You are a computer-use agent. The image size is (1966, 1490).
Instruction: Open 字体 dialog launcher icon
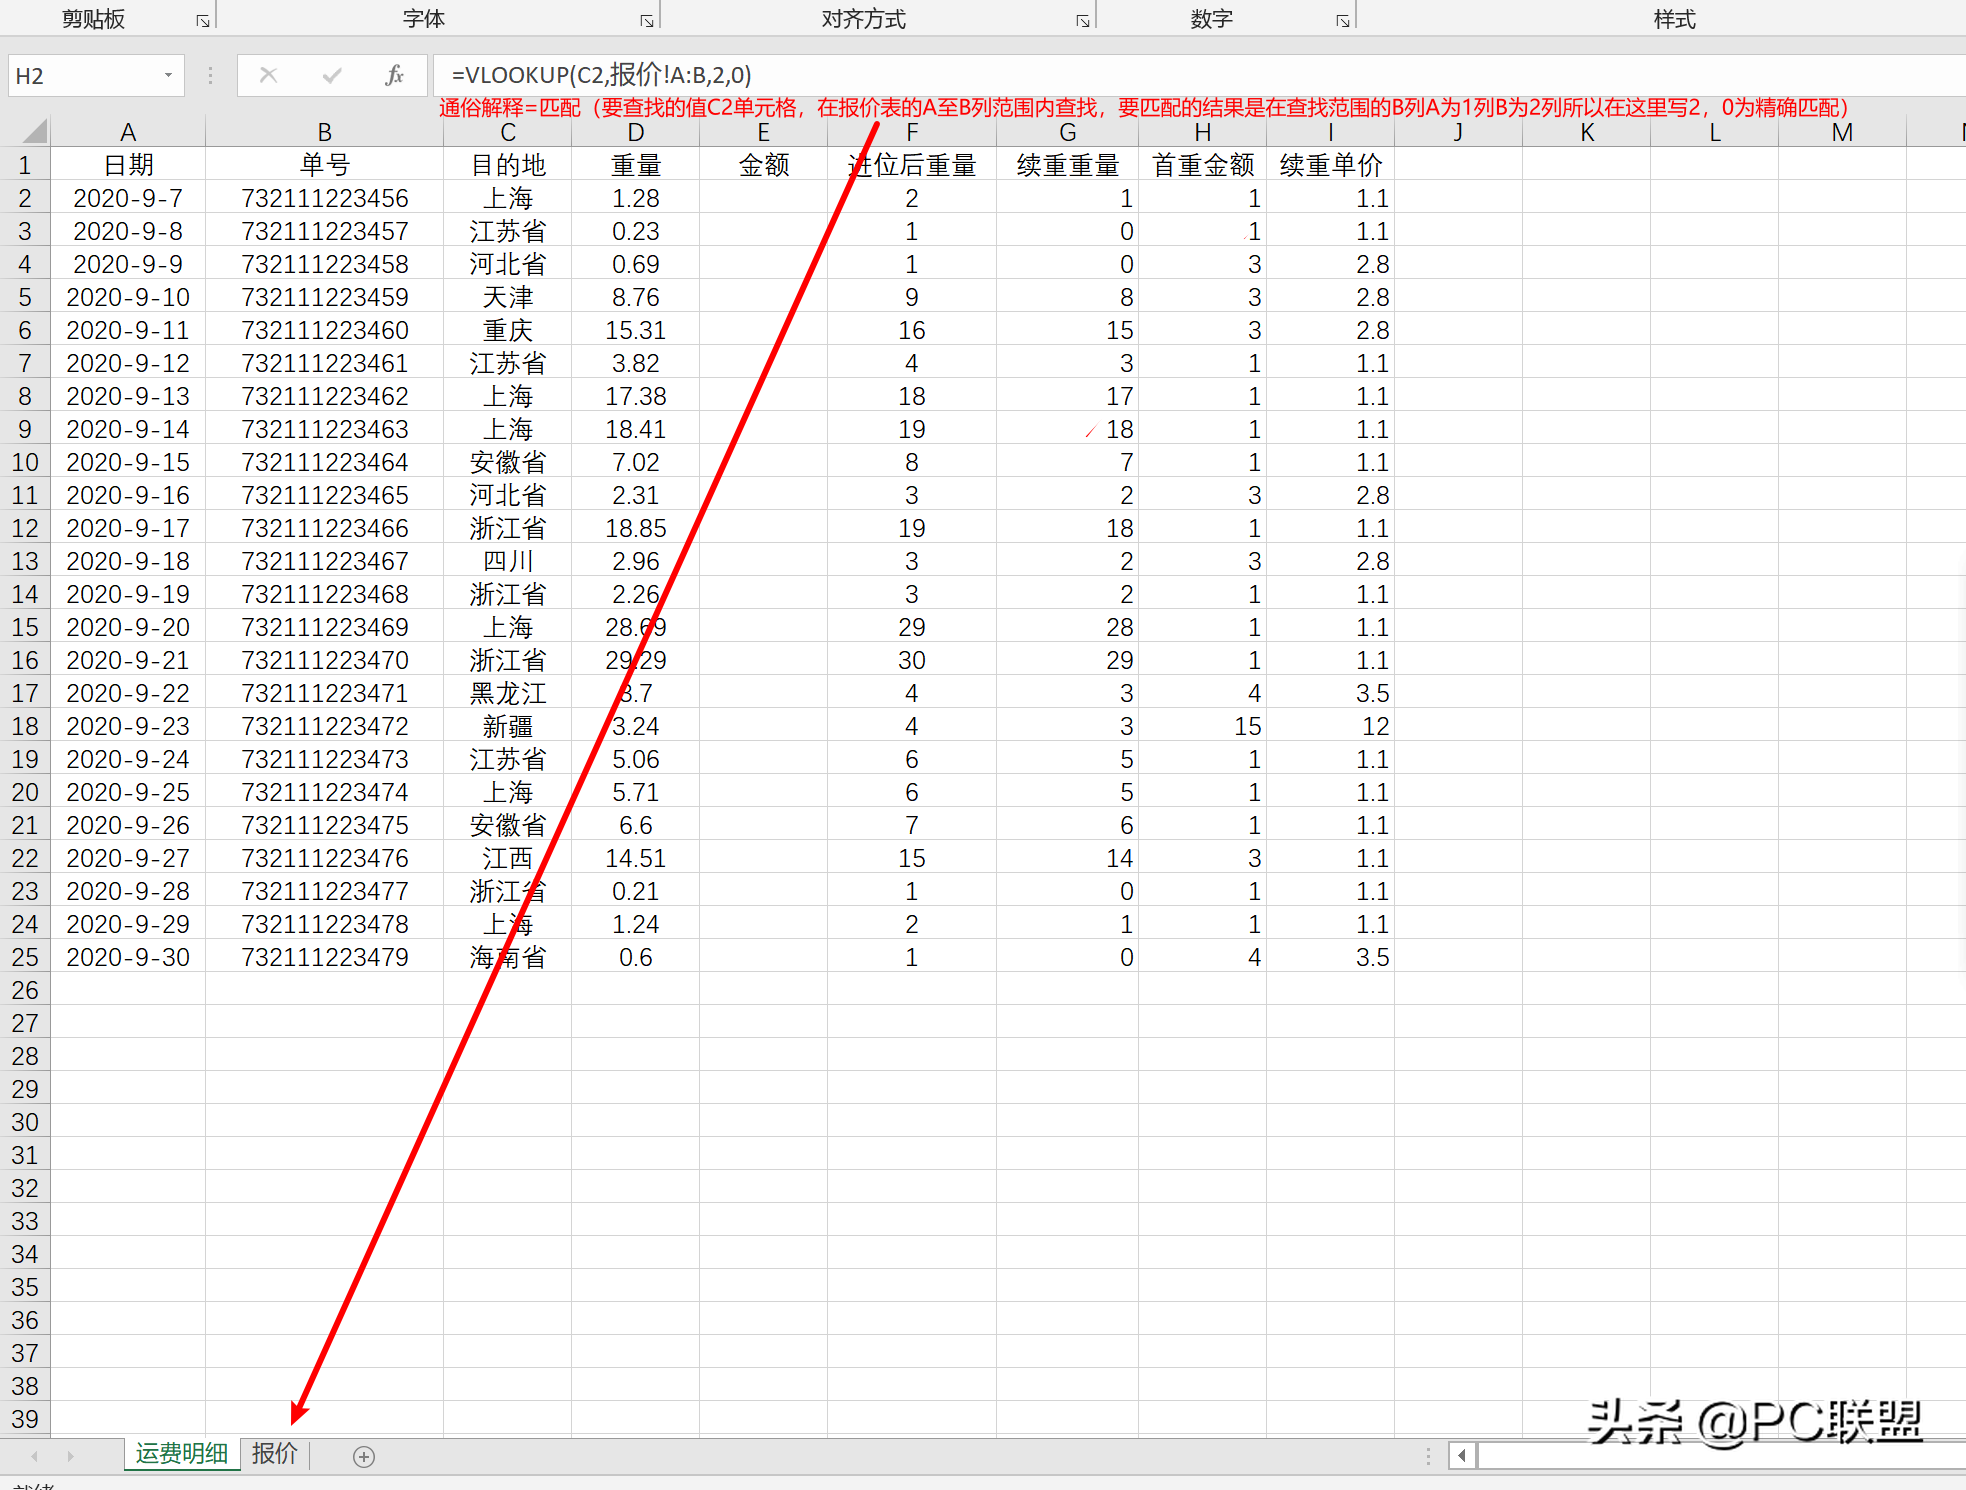[647, 20]
